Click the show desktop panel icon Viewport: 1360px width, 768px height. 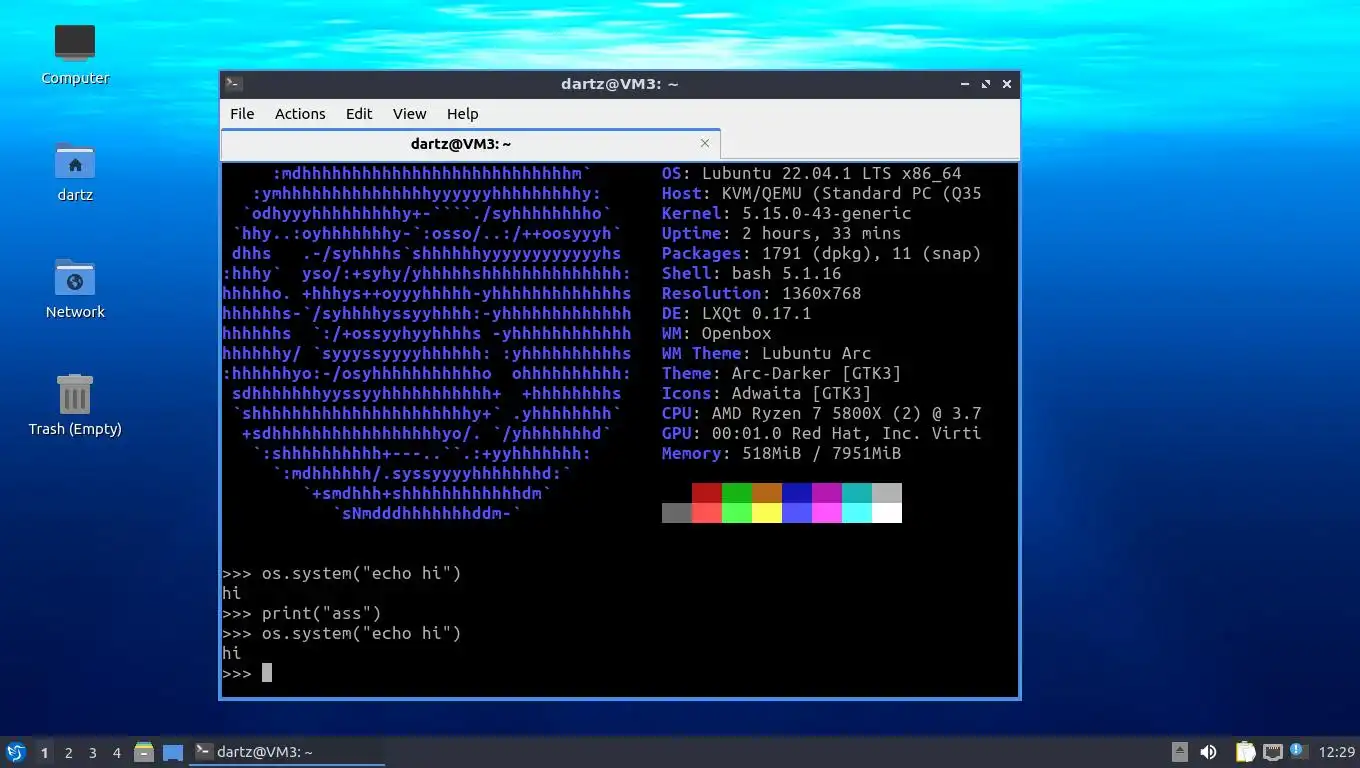(x=173, y=752)
